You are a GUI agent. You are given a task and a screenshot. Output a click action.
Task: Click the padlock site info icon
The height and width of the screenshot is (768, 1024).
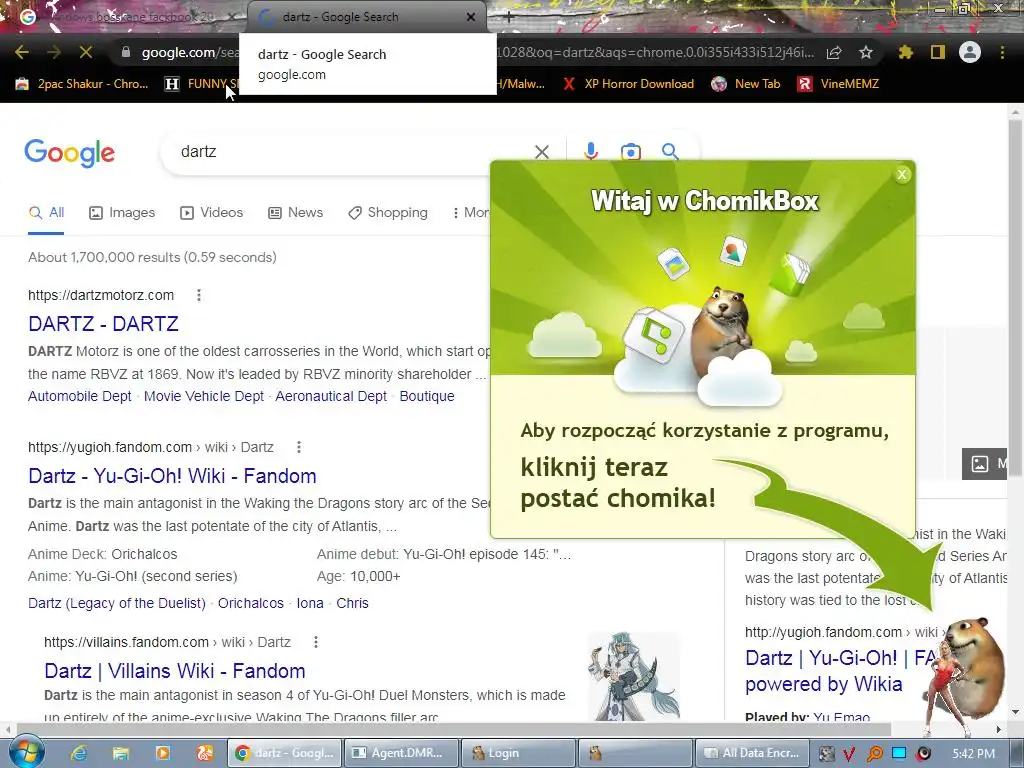[x=125, y=52]
